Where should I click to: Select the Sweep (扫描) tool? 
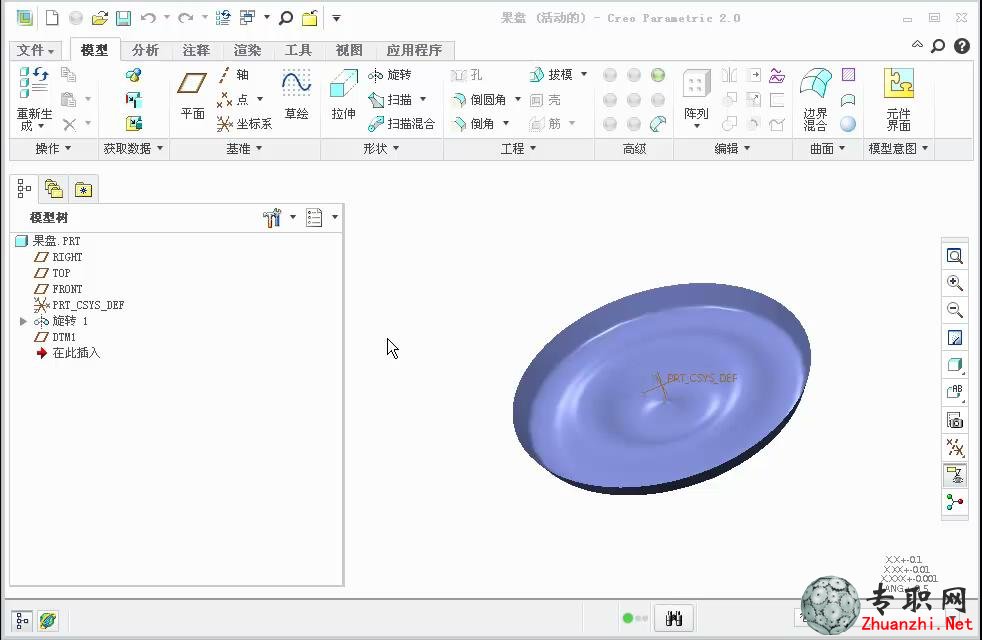click(390, 100)
